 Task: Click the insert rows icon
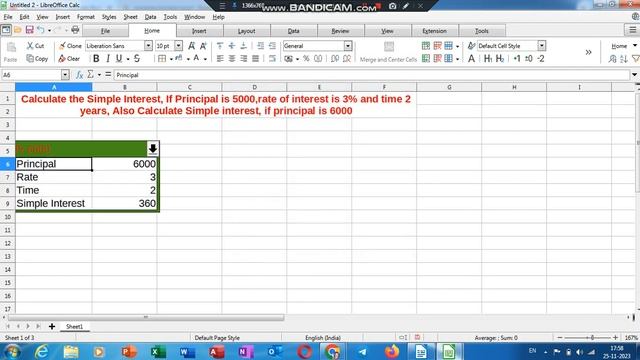[426, 46]
